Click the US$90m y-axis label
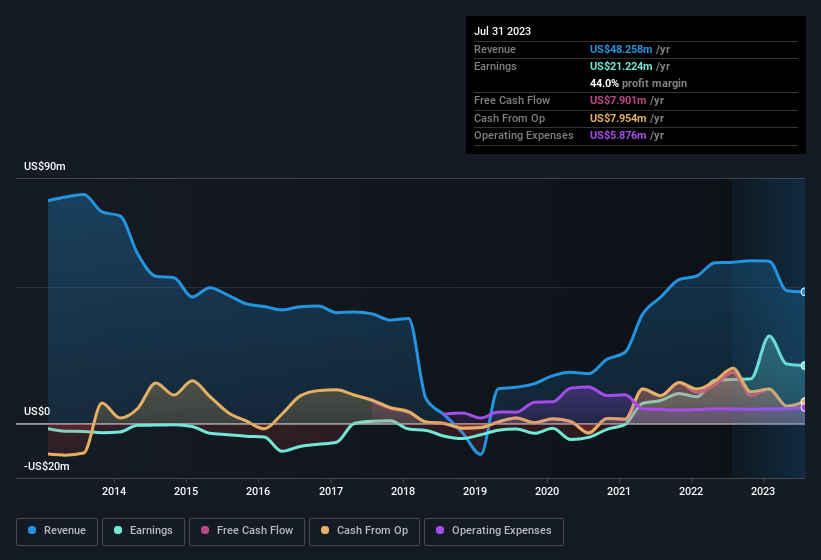Screen dimensions: 821x560 [45, 166]
